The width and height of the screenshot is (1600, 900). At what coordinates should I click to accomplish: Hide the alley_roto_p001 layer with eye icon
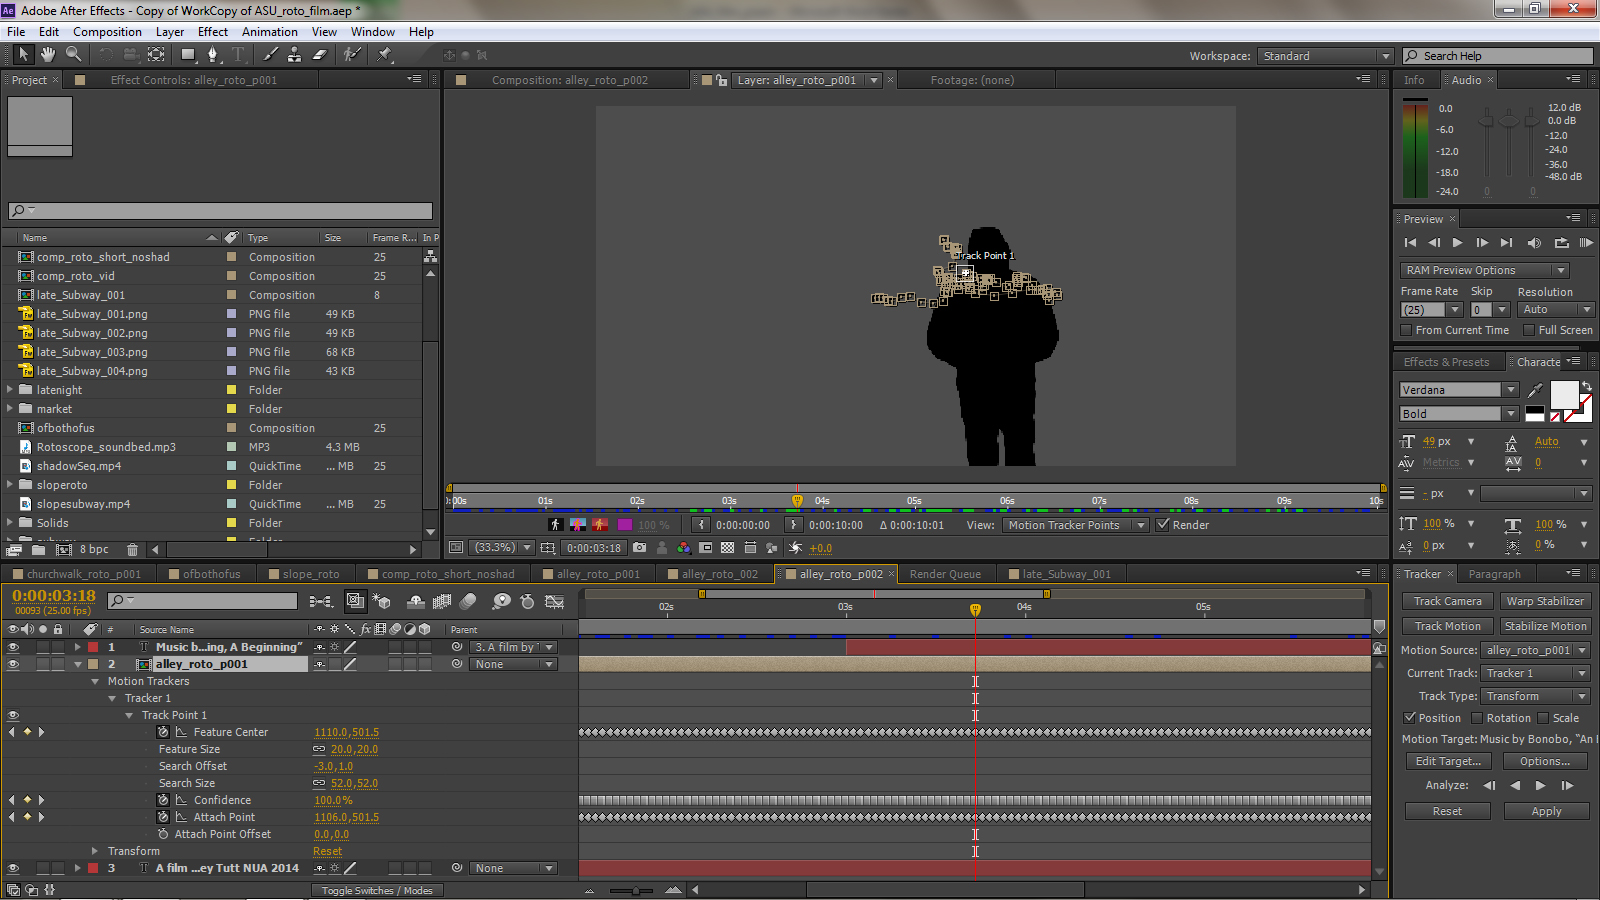(13, 665)
